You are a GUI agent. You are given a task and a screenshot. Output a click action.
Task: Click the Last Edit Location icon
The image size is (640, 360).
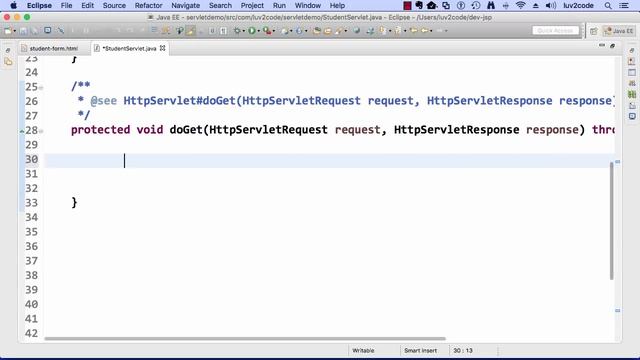(413, 31)
